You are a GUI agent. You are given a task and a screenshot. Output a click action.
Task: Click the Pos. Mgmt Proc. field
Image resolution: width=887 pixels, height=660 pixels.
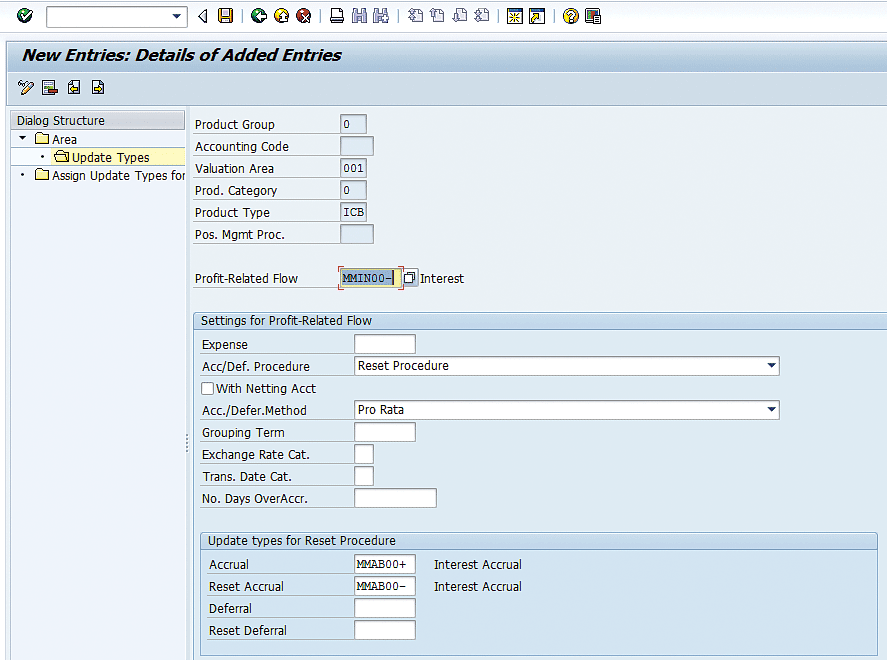(x=356, y=234)
